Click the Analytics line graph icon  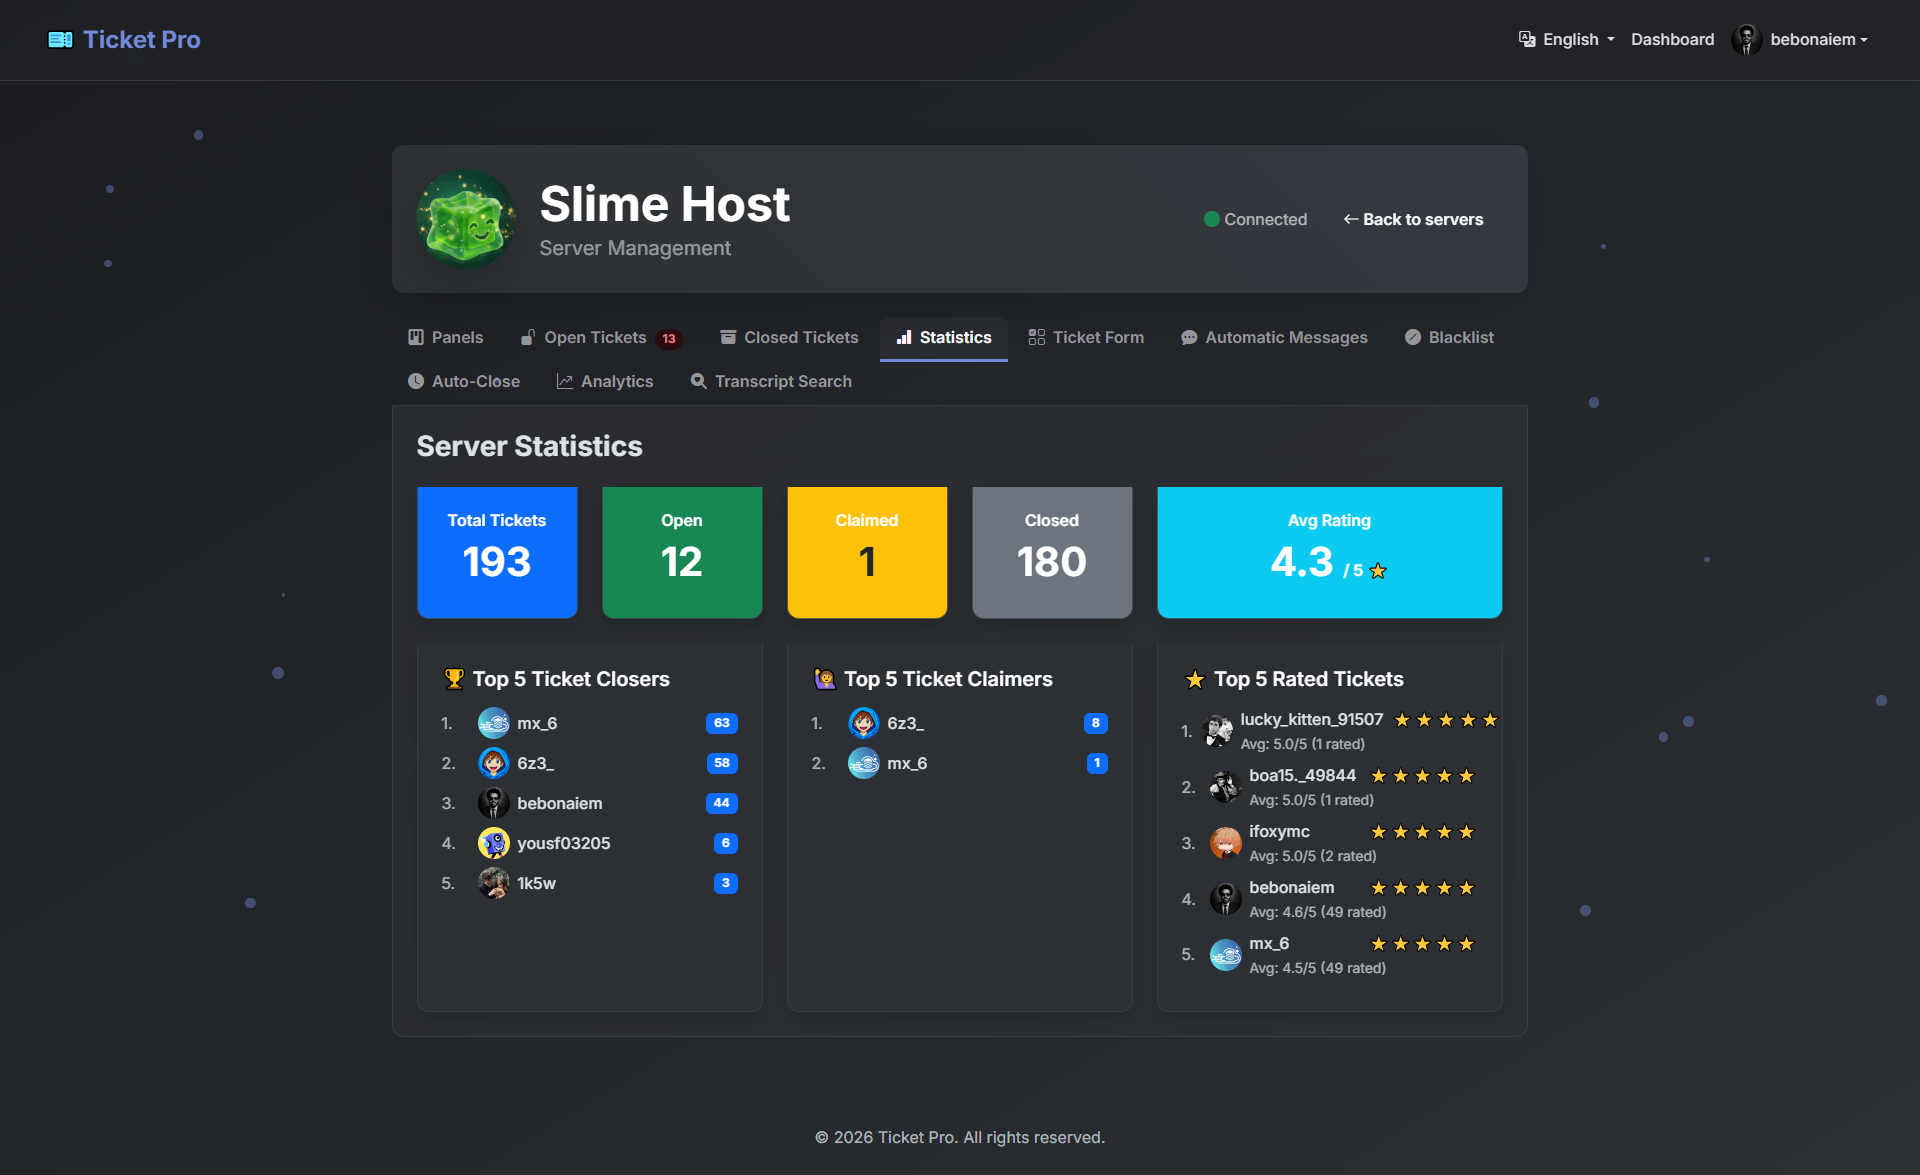565,381
